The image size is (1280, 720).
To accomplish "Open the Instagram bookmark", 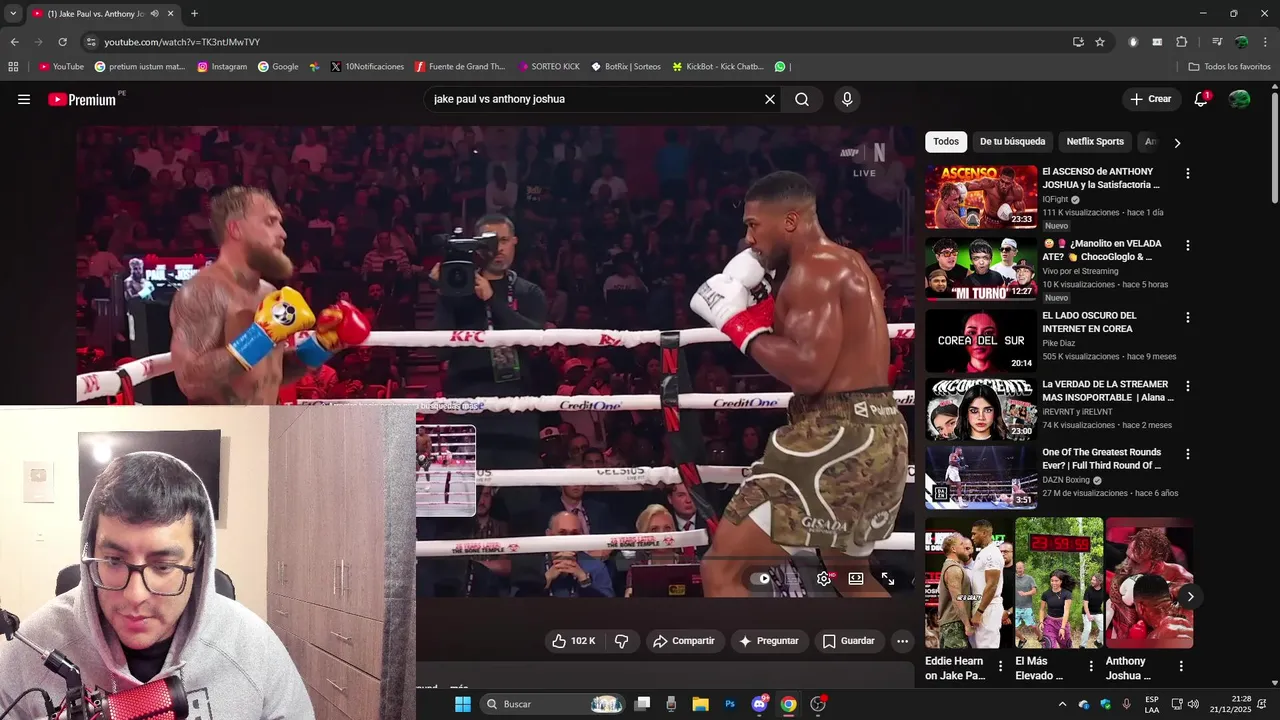I will click(222, 67).
